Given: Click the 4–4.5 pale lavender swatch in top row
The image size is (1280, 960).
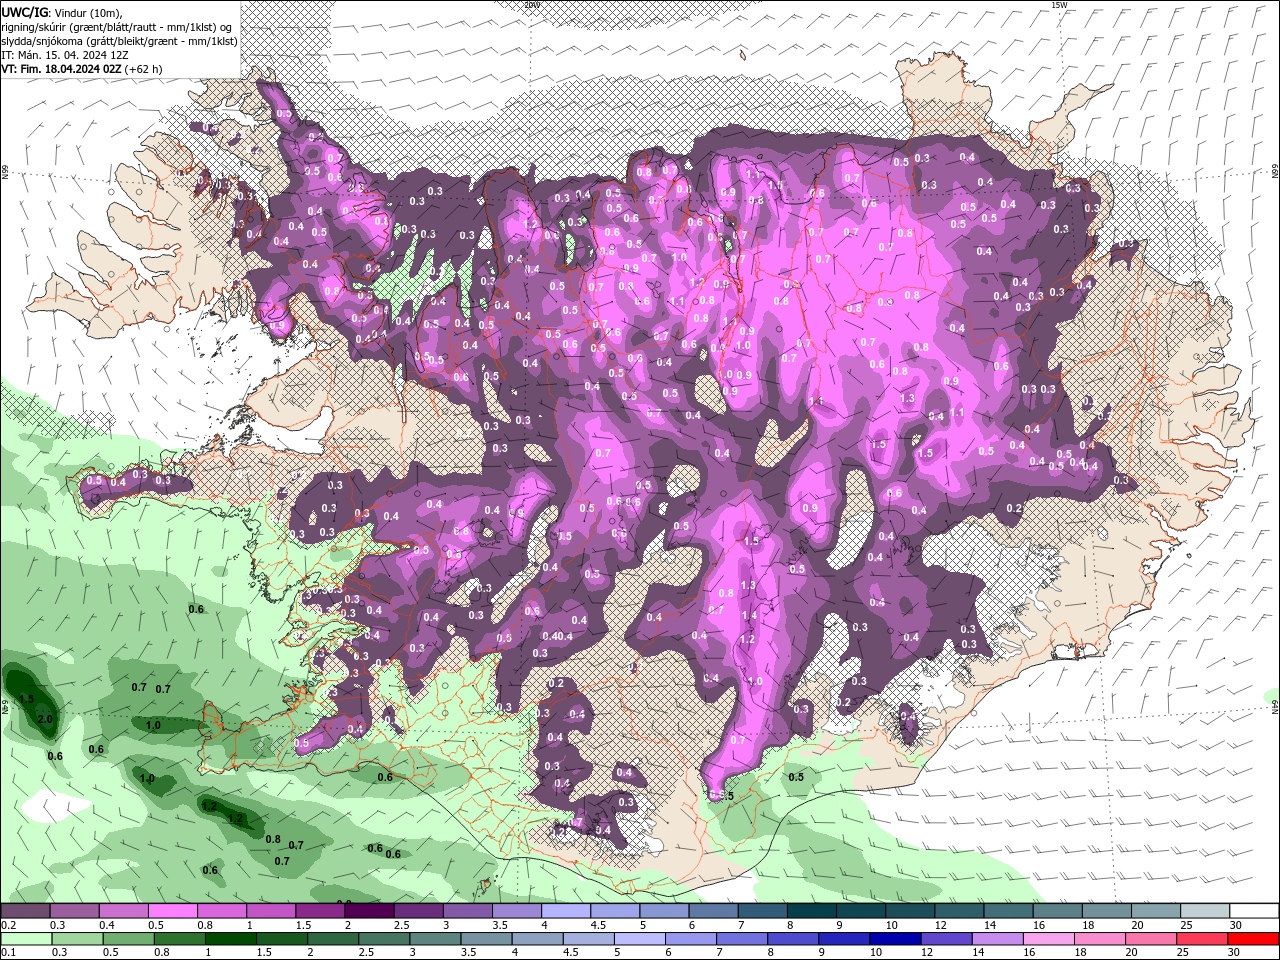Looking at the screenshot, I should coord(565,911).
